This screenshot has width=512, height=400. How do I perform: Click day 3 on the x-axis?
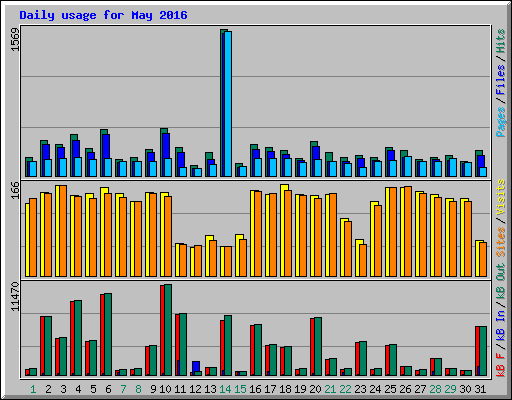click(x=63, y=389)
